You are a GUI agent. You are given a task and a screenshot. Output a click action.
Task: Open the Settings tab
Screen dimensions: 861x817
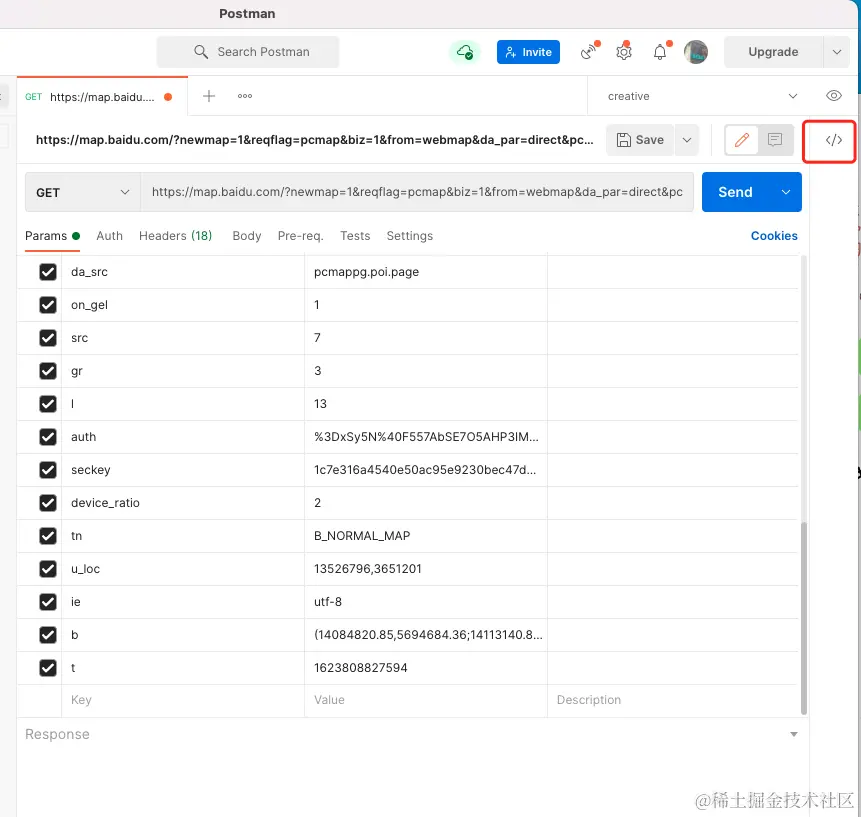pos(410,236)
